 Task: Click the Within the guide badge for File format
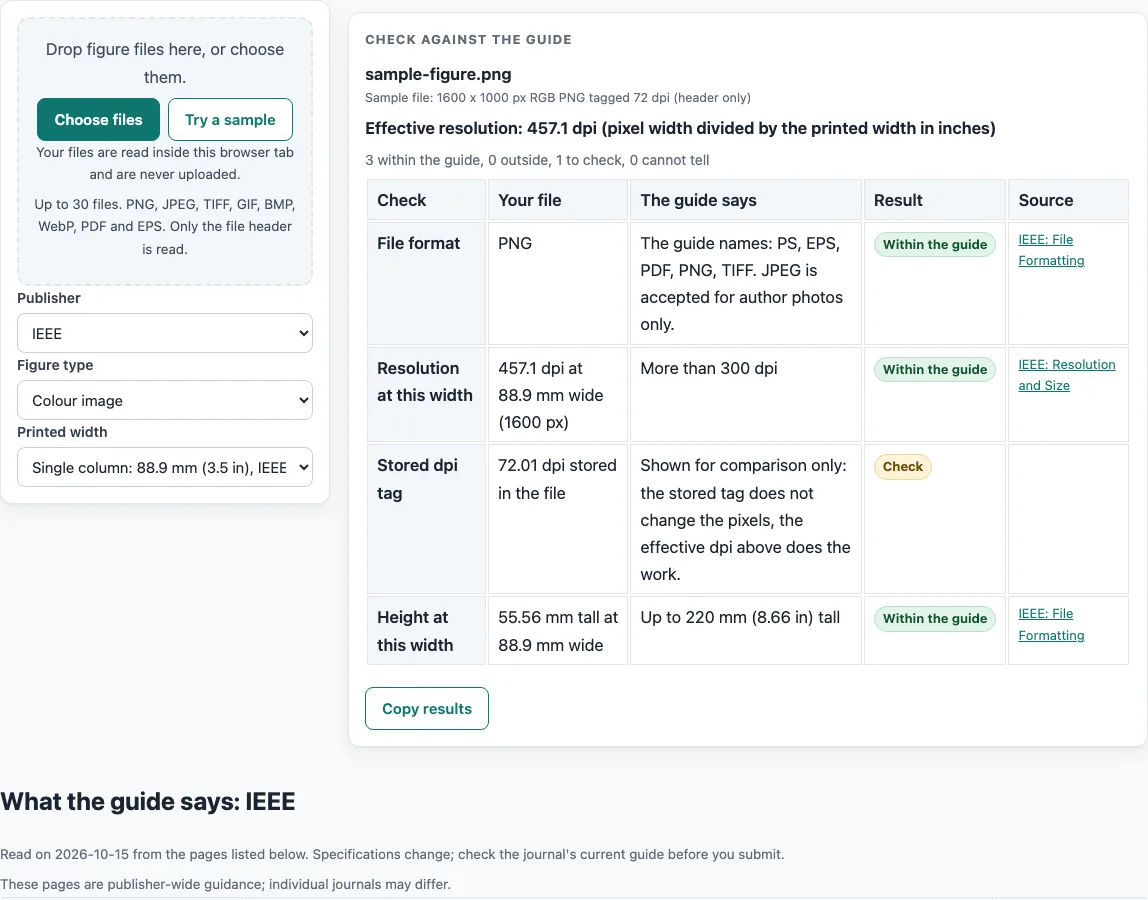pos(934,245)
